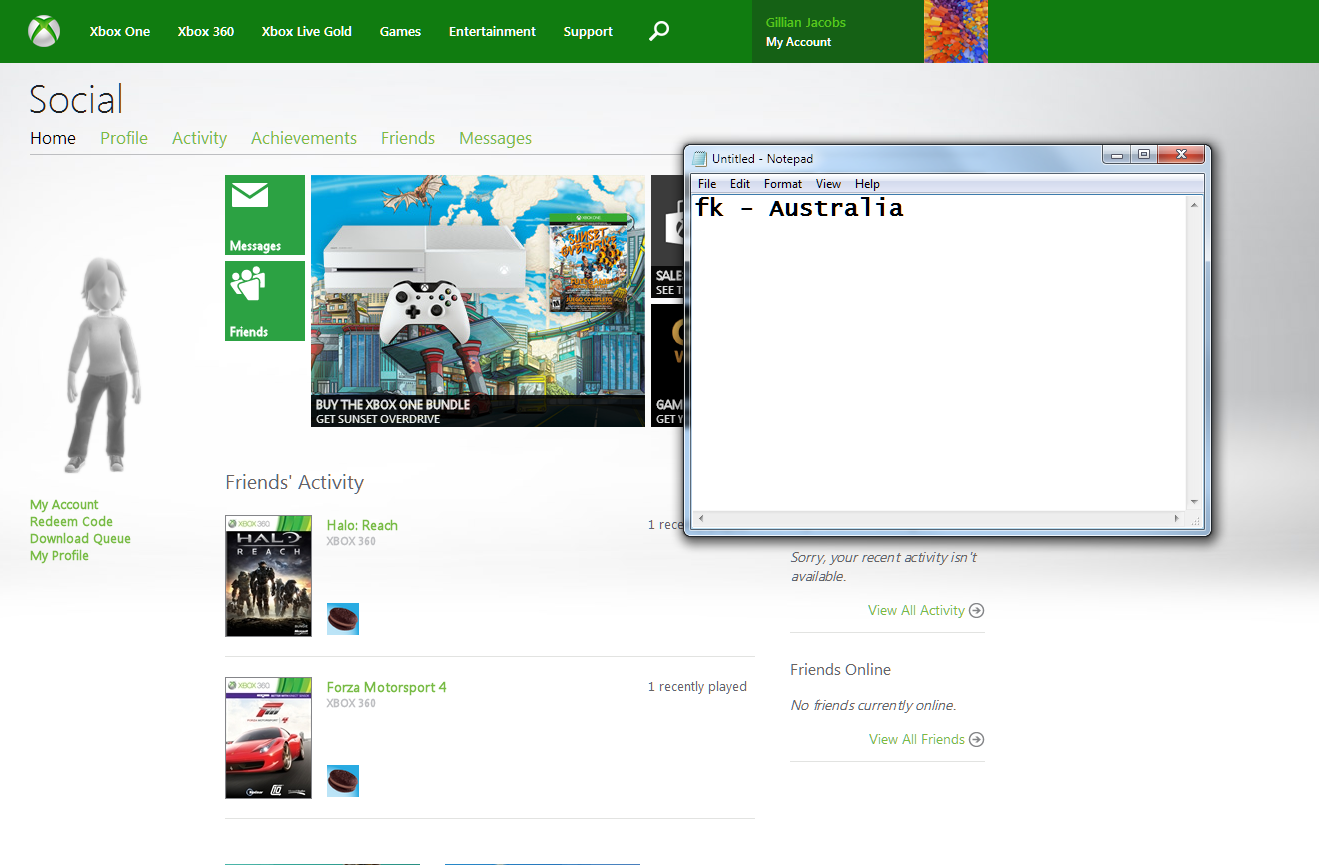1319x865 pixels.
Task: Switch to the Messages tab
Action: 495,138
